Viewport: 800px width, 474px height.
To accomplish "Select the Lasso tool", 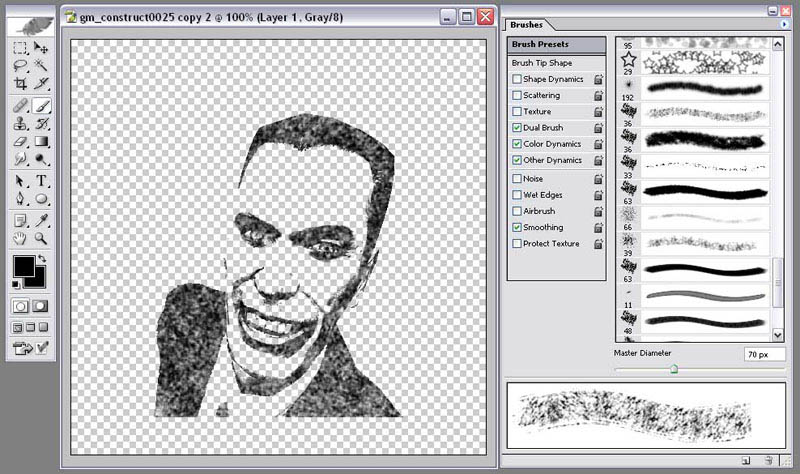I will point(20,65).
